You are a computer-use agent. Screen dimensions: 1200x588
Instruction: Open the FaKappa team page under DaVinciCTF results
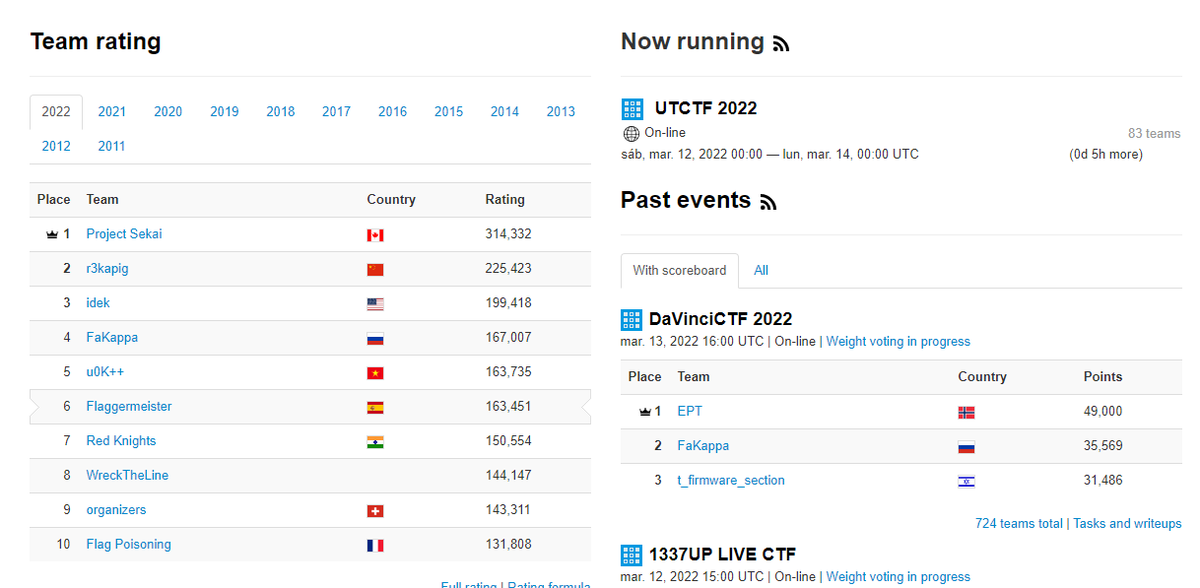703,445
